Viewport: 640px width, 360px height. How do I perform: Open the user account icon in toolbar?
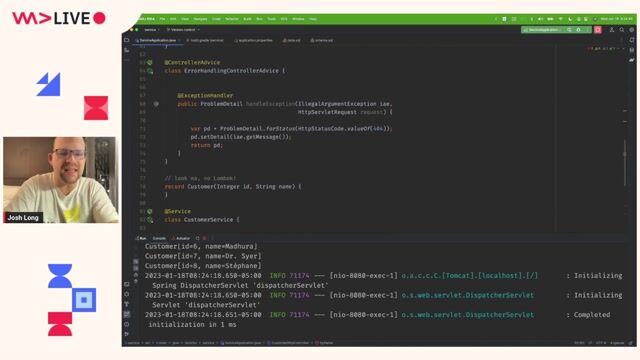pos(611,30)
